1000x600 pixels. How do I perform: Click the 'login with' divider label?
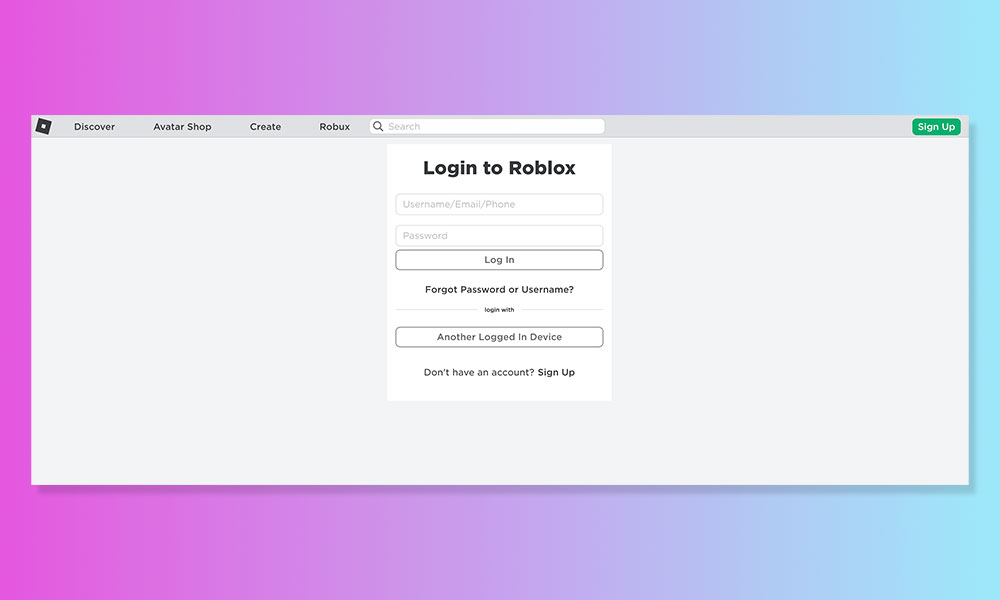pyautogui.click(x=499, y=310)
